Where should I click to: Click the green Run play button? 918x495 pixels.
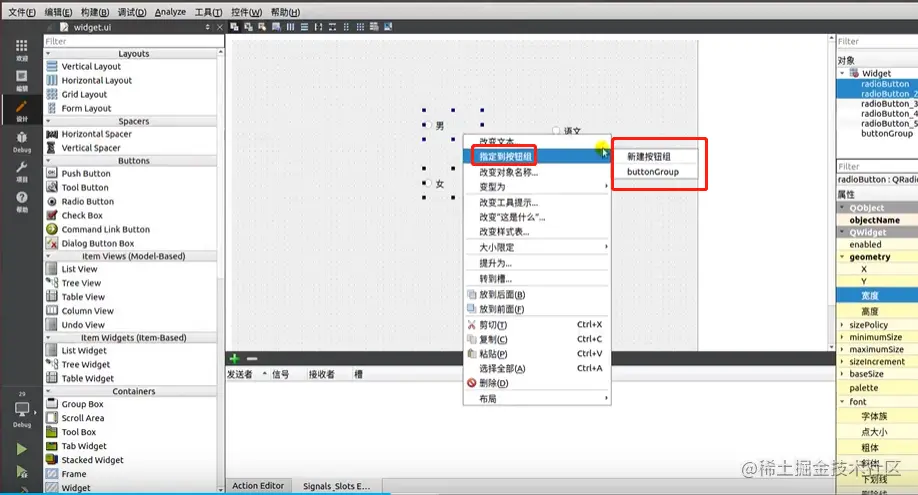coord(22,449)
